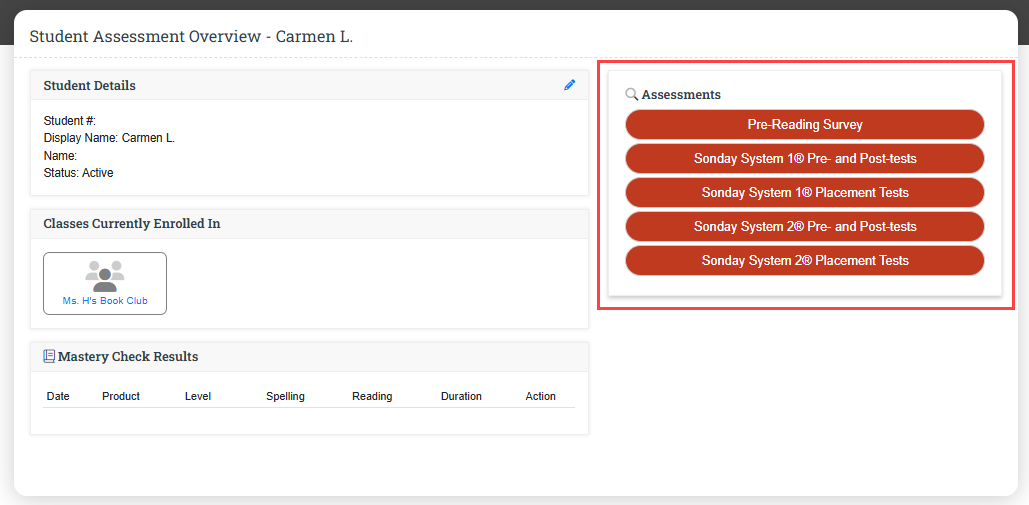Click the pencil edit icon in Student Details
Screen dimensions: 1029x505
[570, 85]
